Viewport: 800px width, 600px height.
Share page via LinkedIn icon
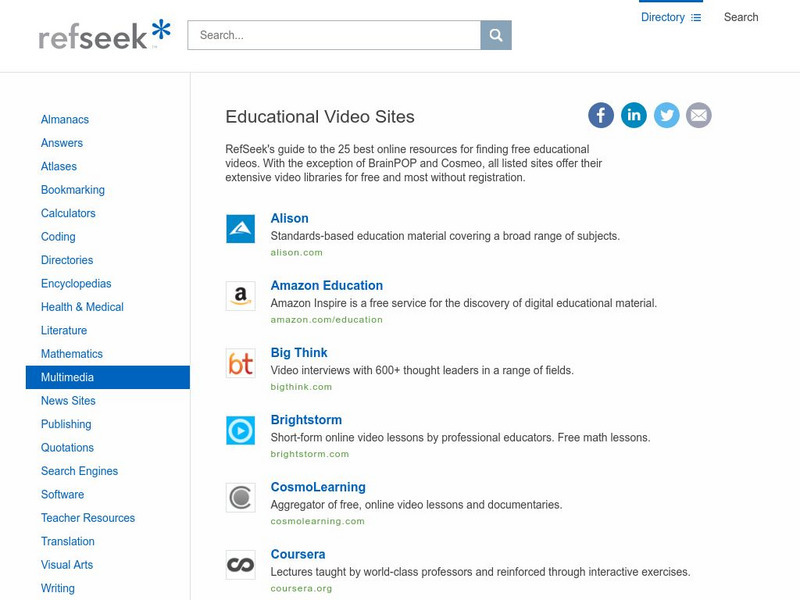[634, 115]
